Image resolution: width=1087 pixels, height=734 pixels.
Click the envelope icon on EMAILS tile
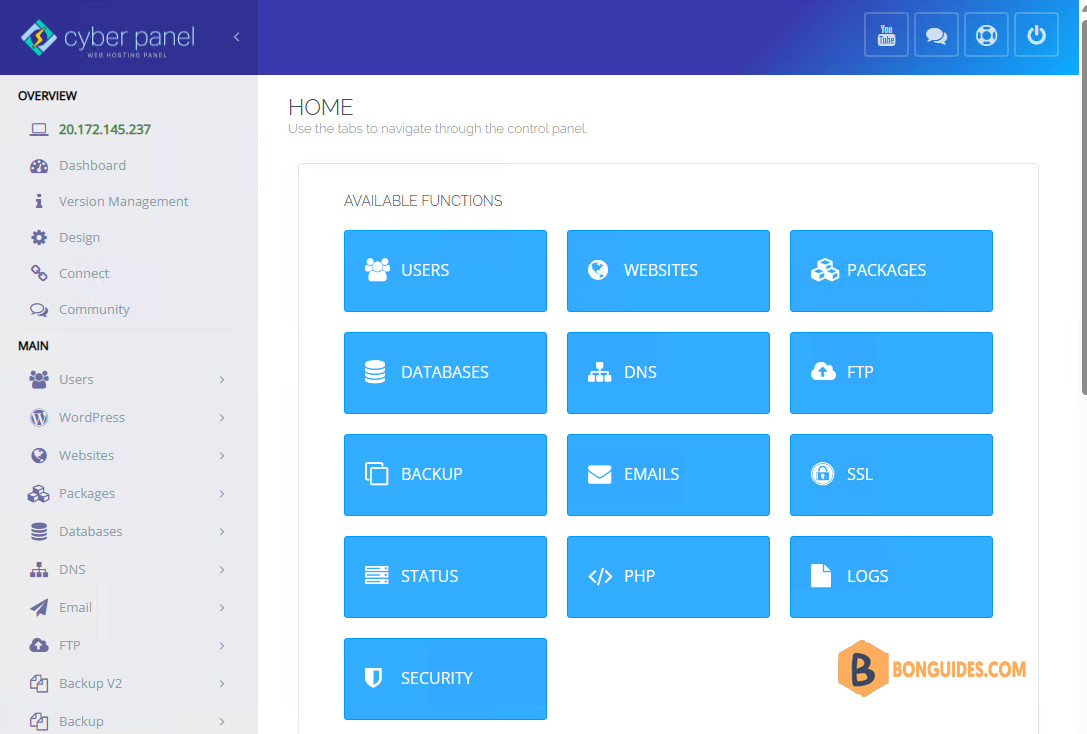600,475
